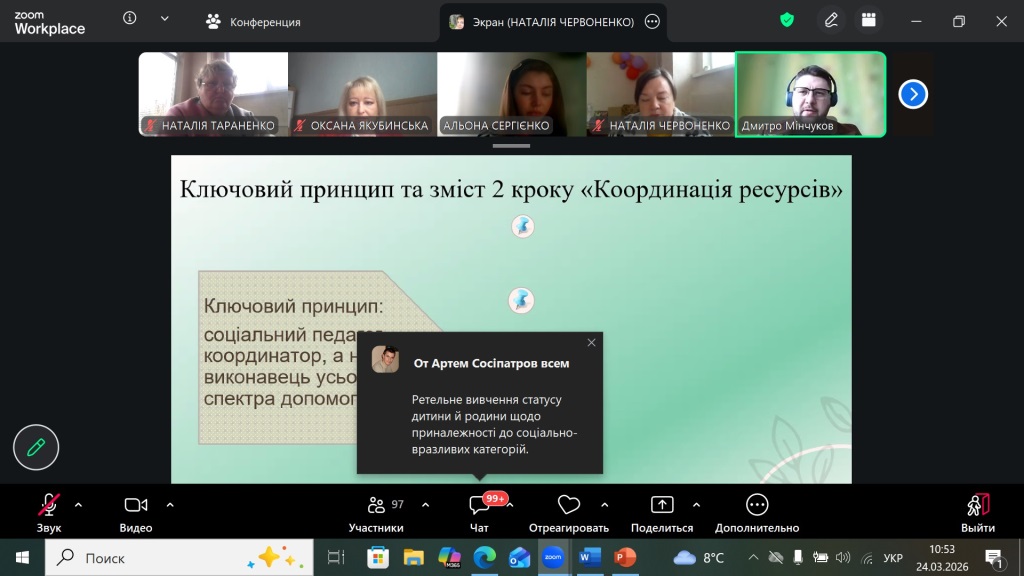
Task: Click the green encryption shield icon
Action: (787, 20)
